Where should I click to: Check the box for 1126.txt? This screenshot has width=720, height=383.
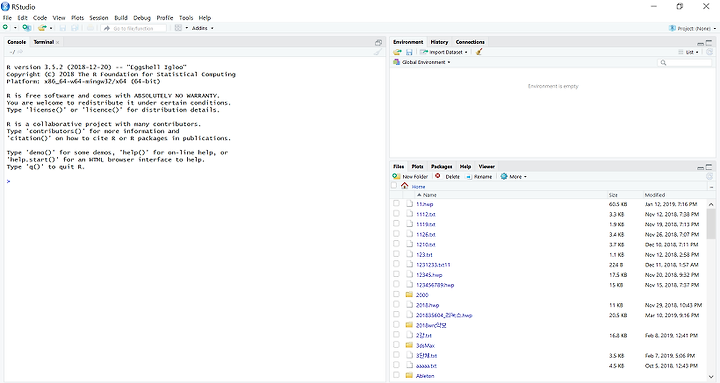(396, 233)
